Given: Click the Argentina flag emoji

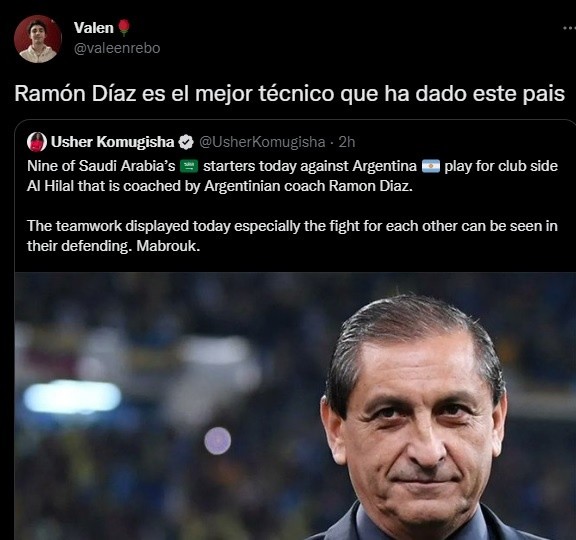Looking at the screenshot, I should coord(431,166).
